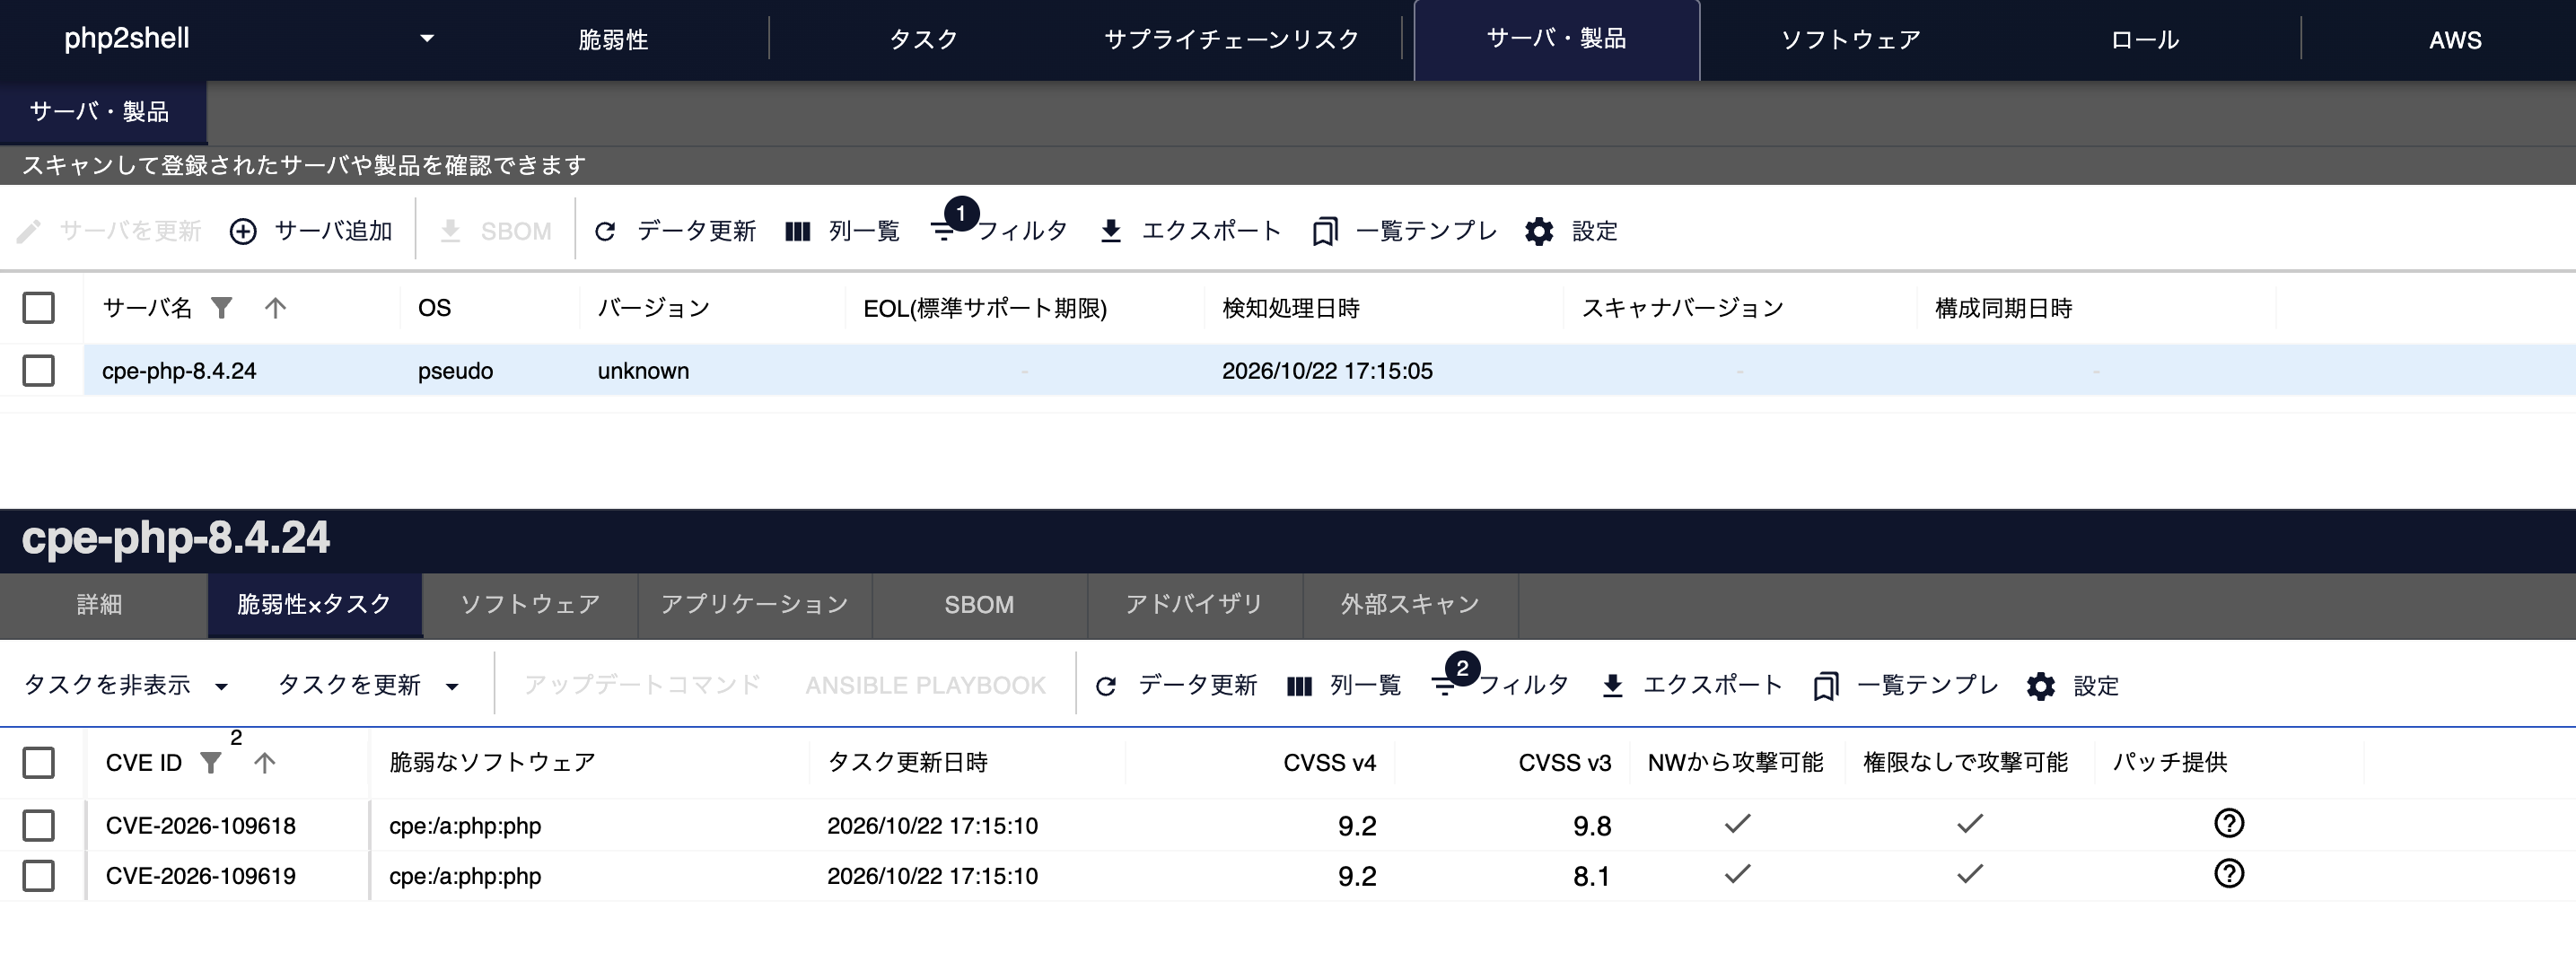The image size is (2576, 962).
Task: Check the CVE-2026-109619 row checkbox
Action: [x=38, y=876]
